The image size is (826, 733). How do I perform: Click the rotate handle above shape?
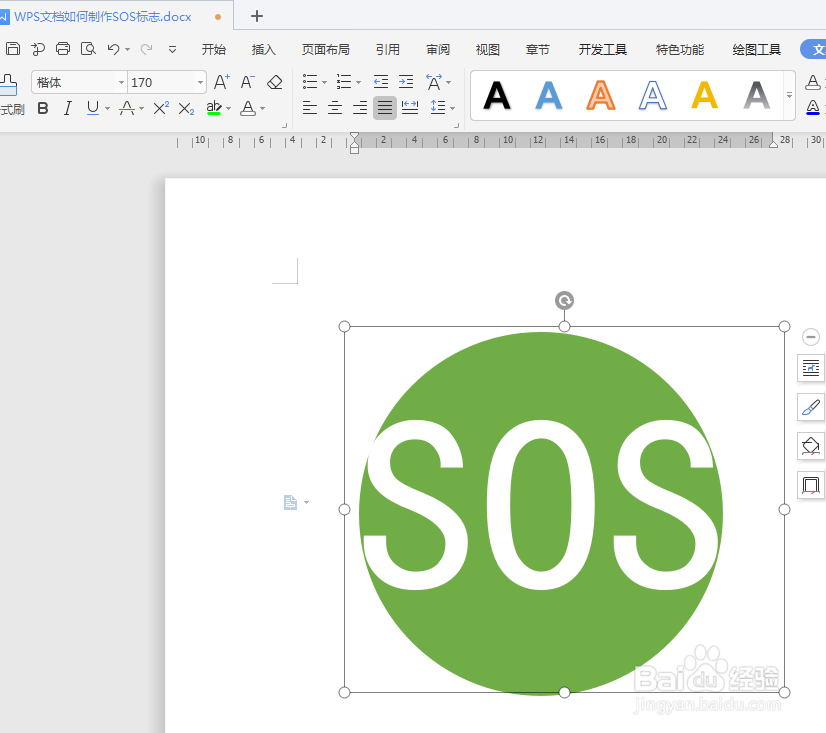tap(564, 301)
